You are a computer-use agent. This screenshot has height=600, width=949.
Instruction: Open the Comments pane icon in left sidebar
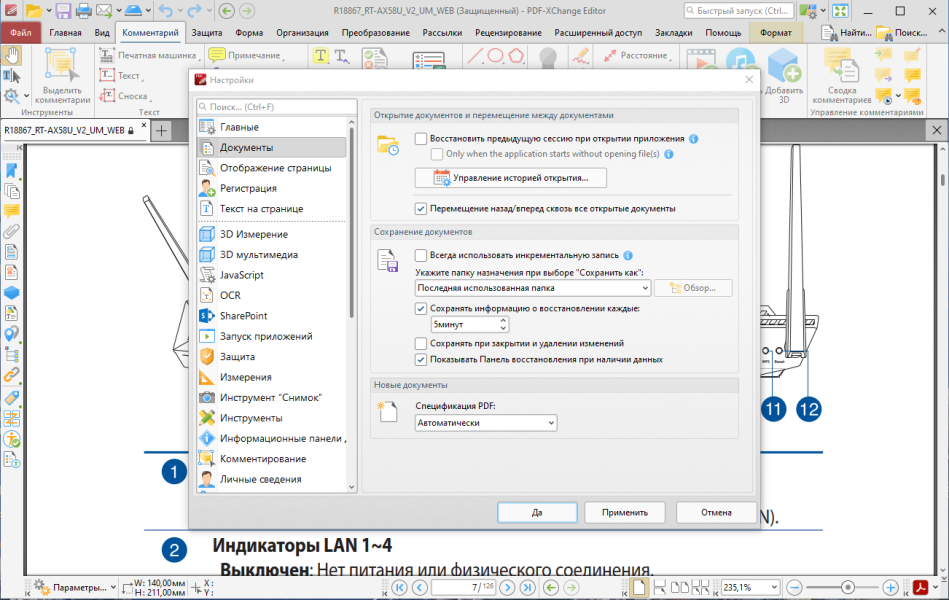(x=11, y=211)
